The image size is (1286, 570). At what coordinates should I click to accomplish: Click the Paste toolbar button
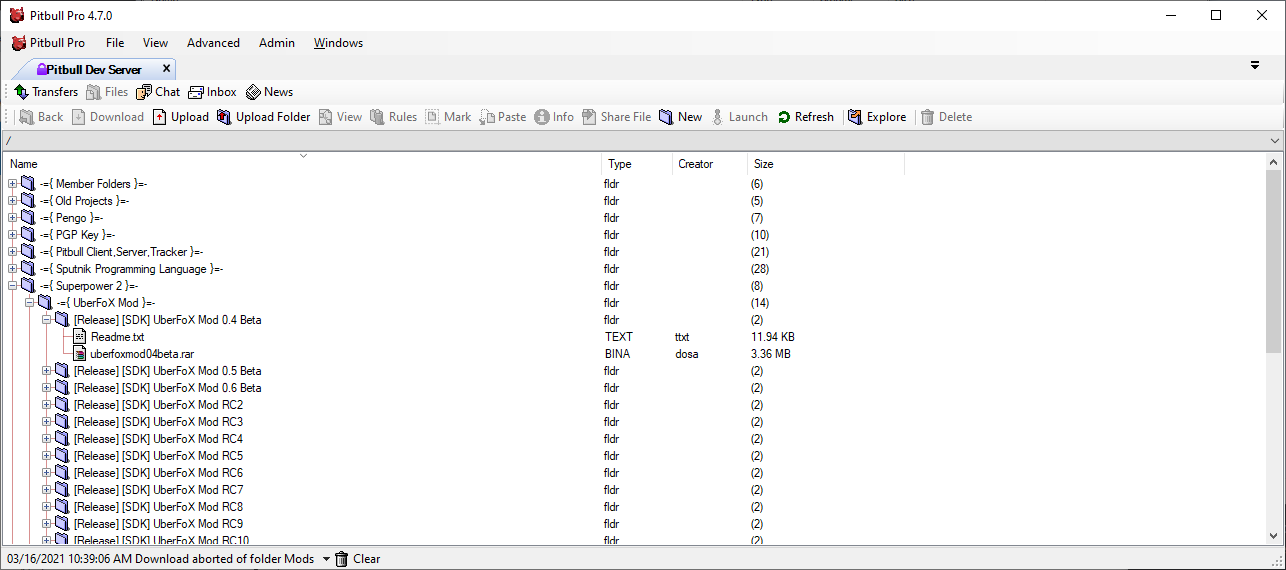point(502,117)
